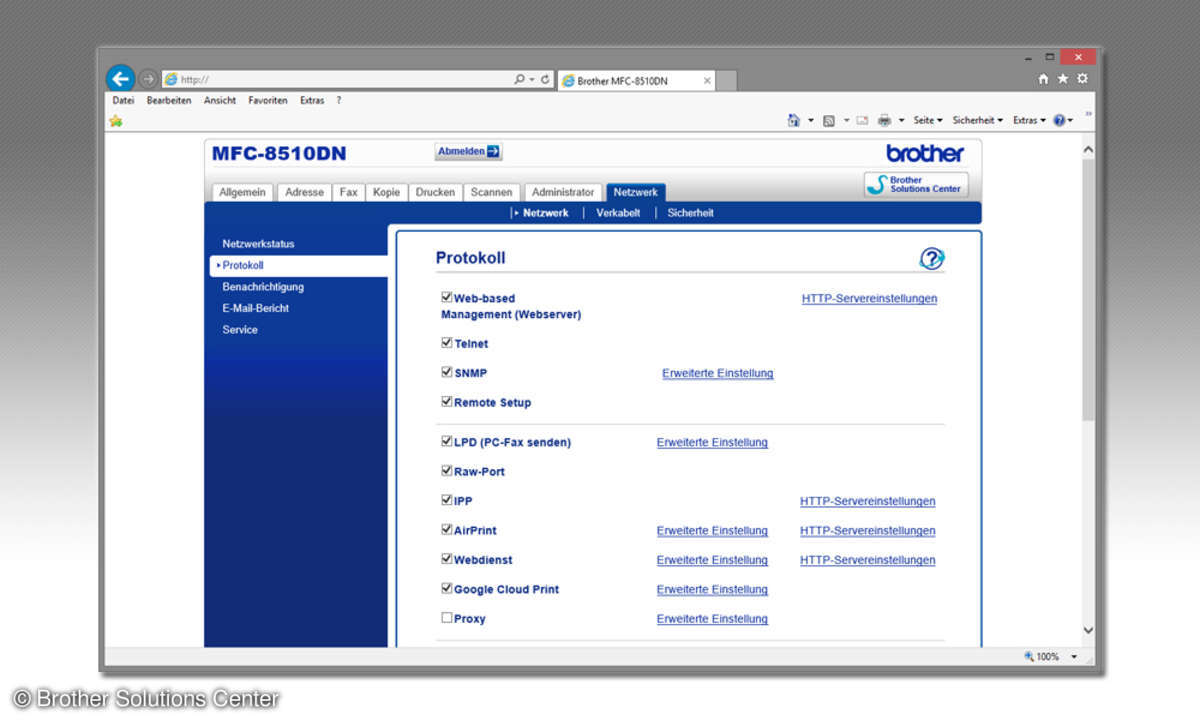Expand the print dropdown arrow
The width and height of the screenshot is (1200, 720).
901,120
